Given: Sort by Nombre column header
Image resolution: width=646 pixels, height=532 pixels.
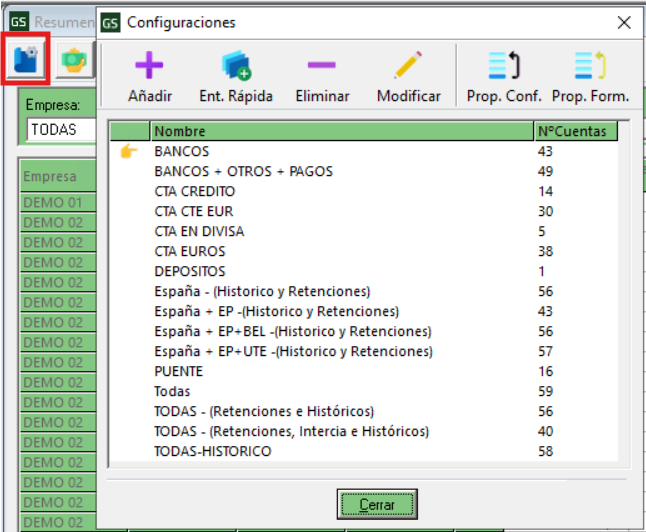Looking at the screenshot, I should click(342, 131).
